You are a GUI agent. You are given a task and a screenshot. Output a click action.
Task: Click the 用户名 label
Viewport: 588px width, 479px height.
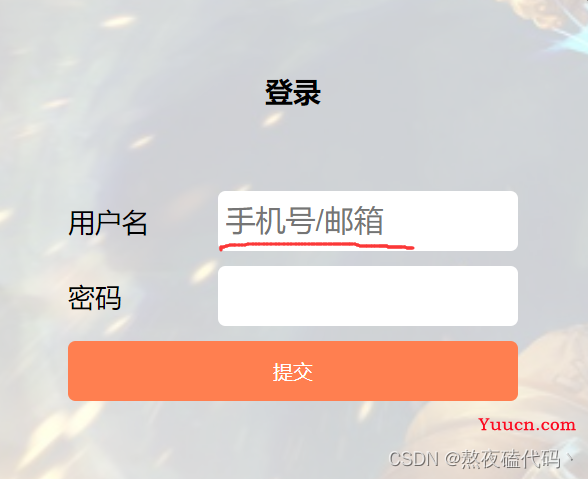(x=108, y=223)
